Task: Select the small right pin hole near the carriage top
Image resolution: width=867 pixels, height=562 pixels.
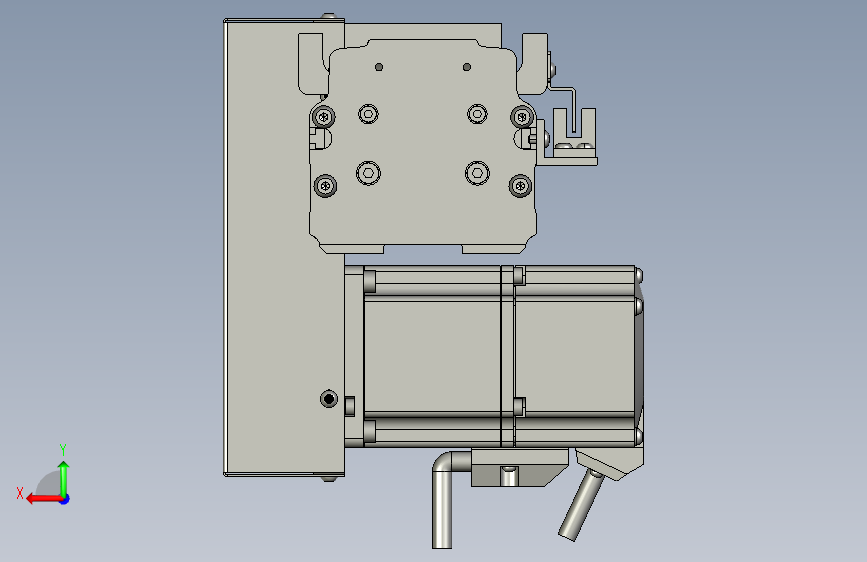Action: [467, 67]
